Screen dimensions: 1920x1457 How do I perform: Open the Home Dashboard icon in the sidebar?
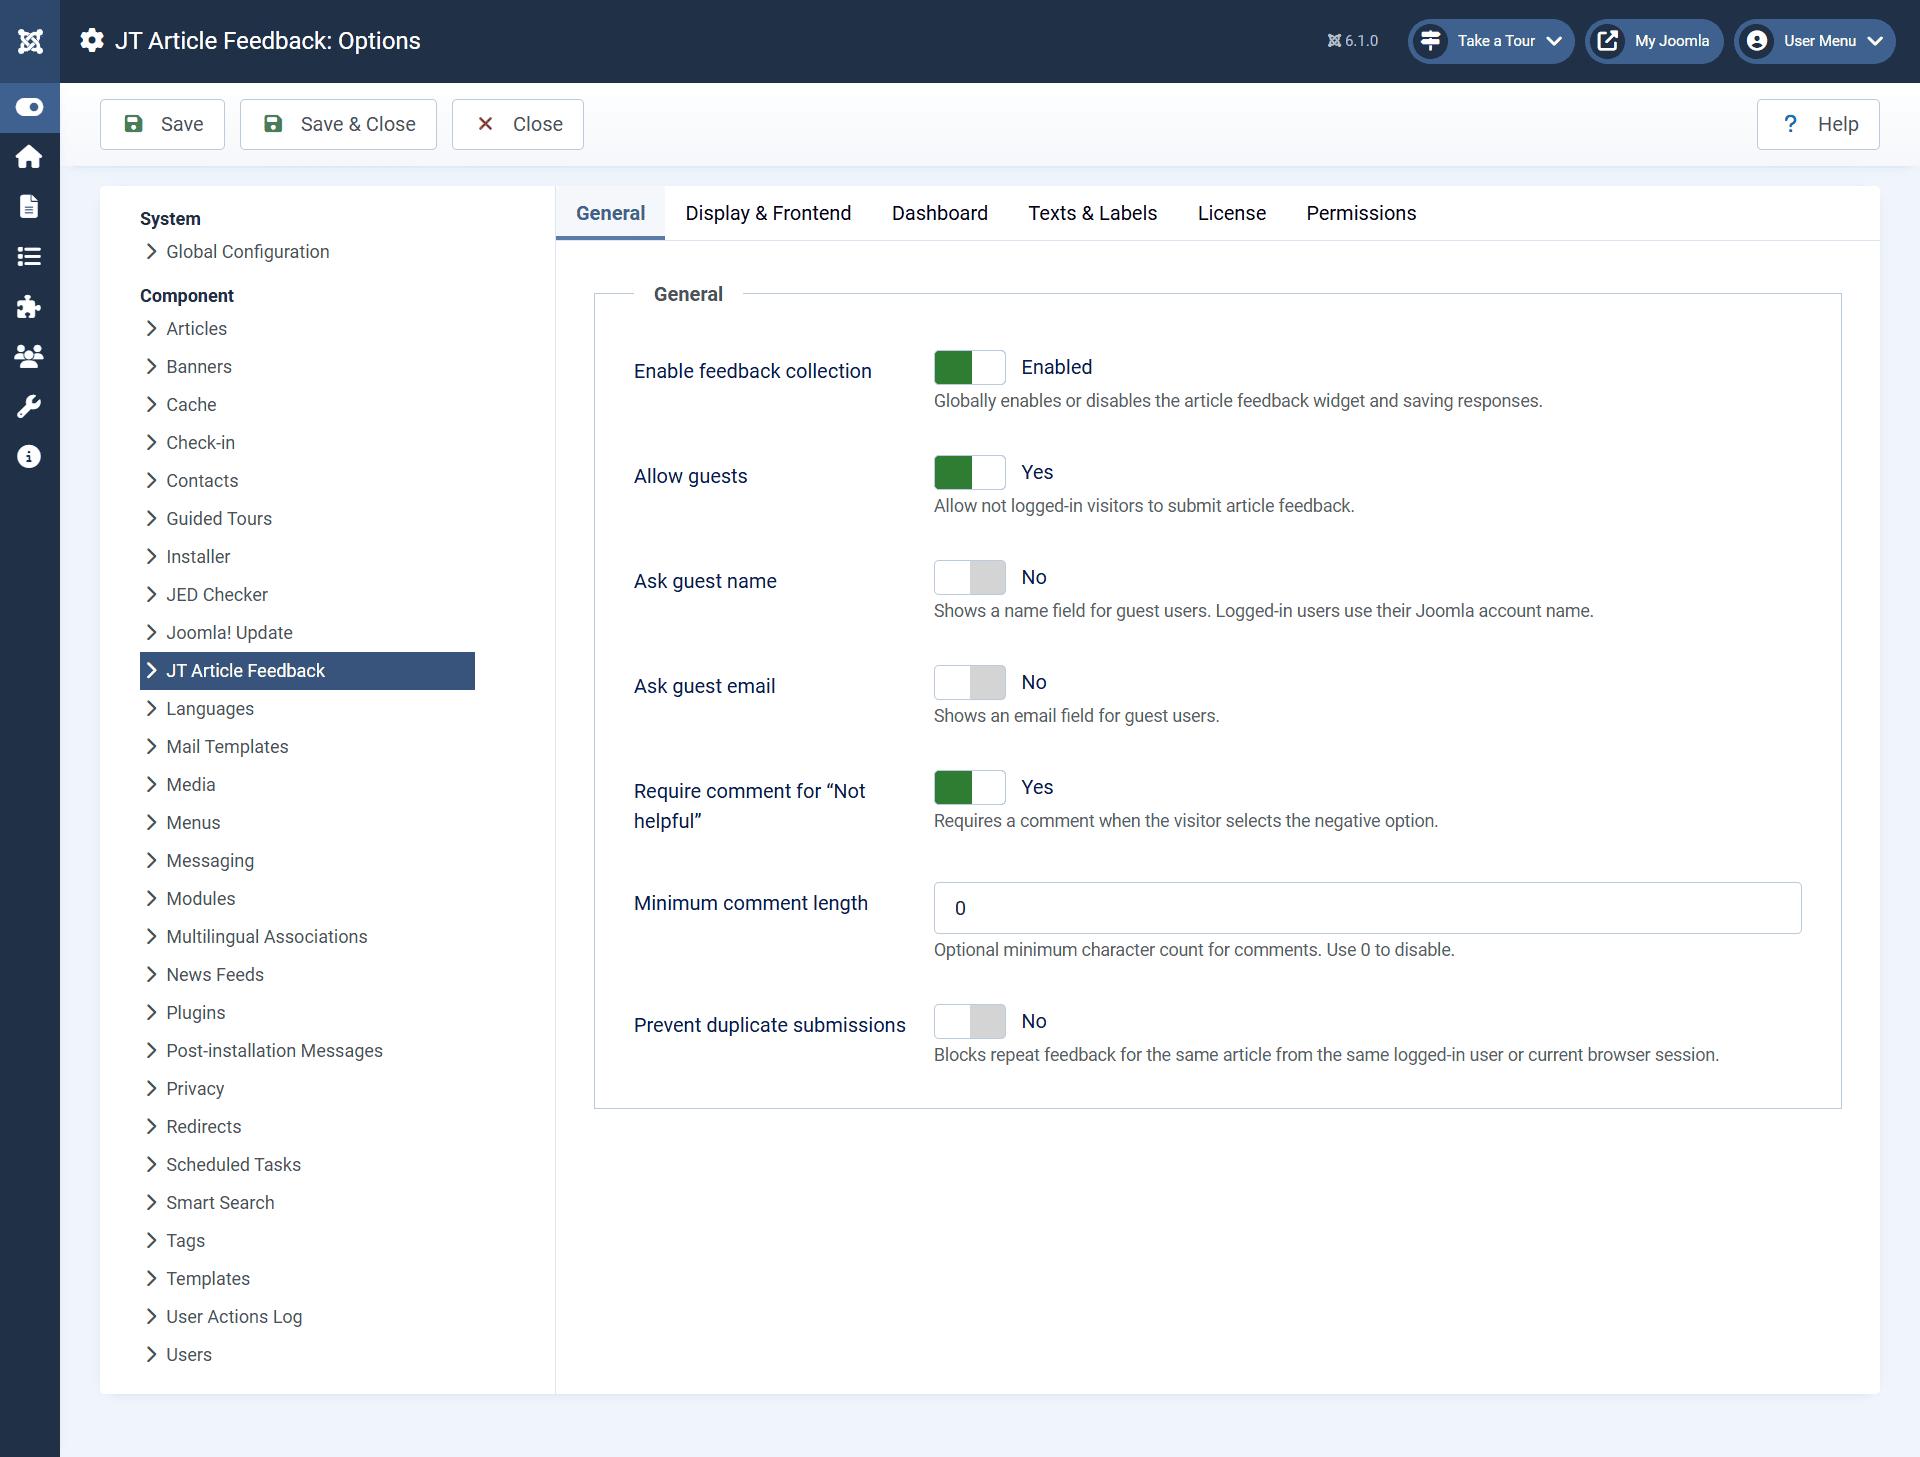click(29, 157)
